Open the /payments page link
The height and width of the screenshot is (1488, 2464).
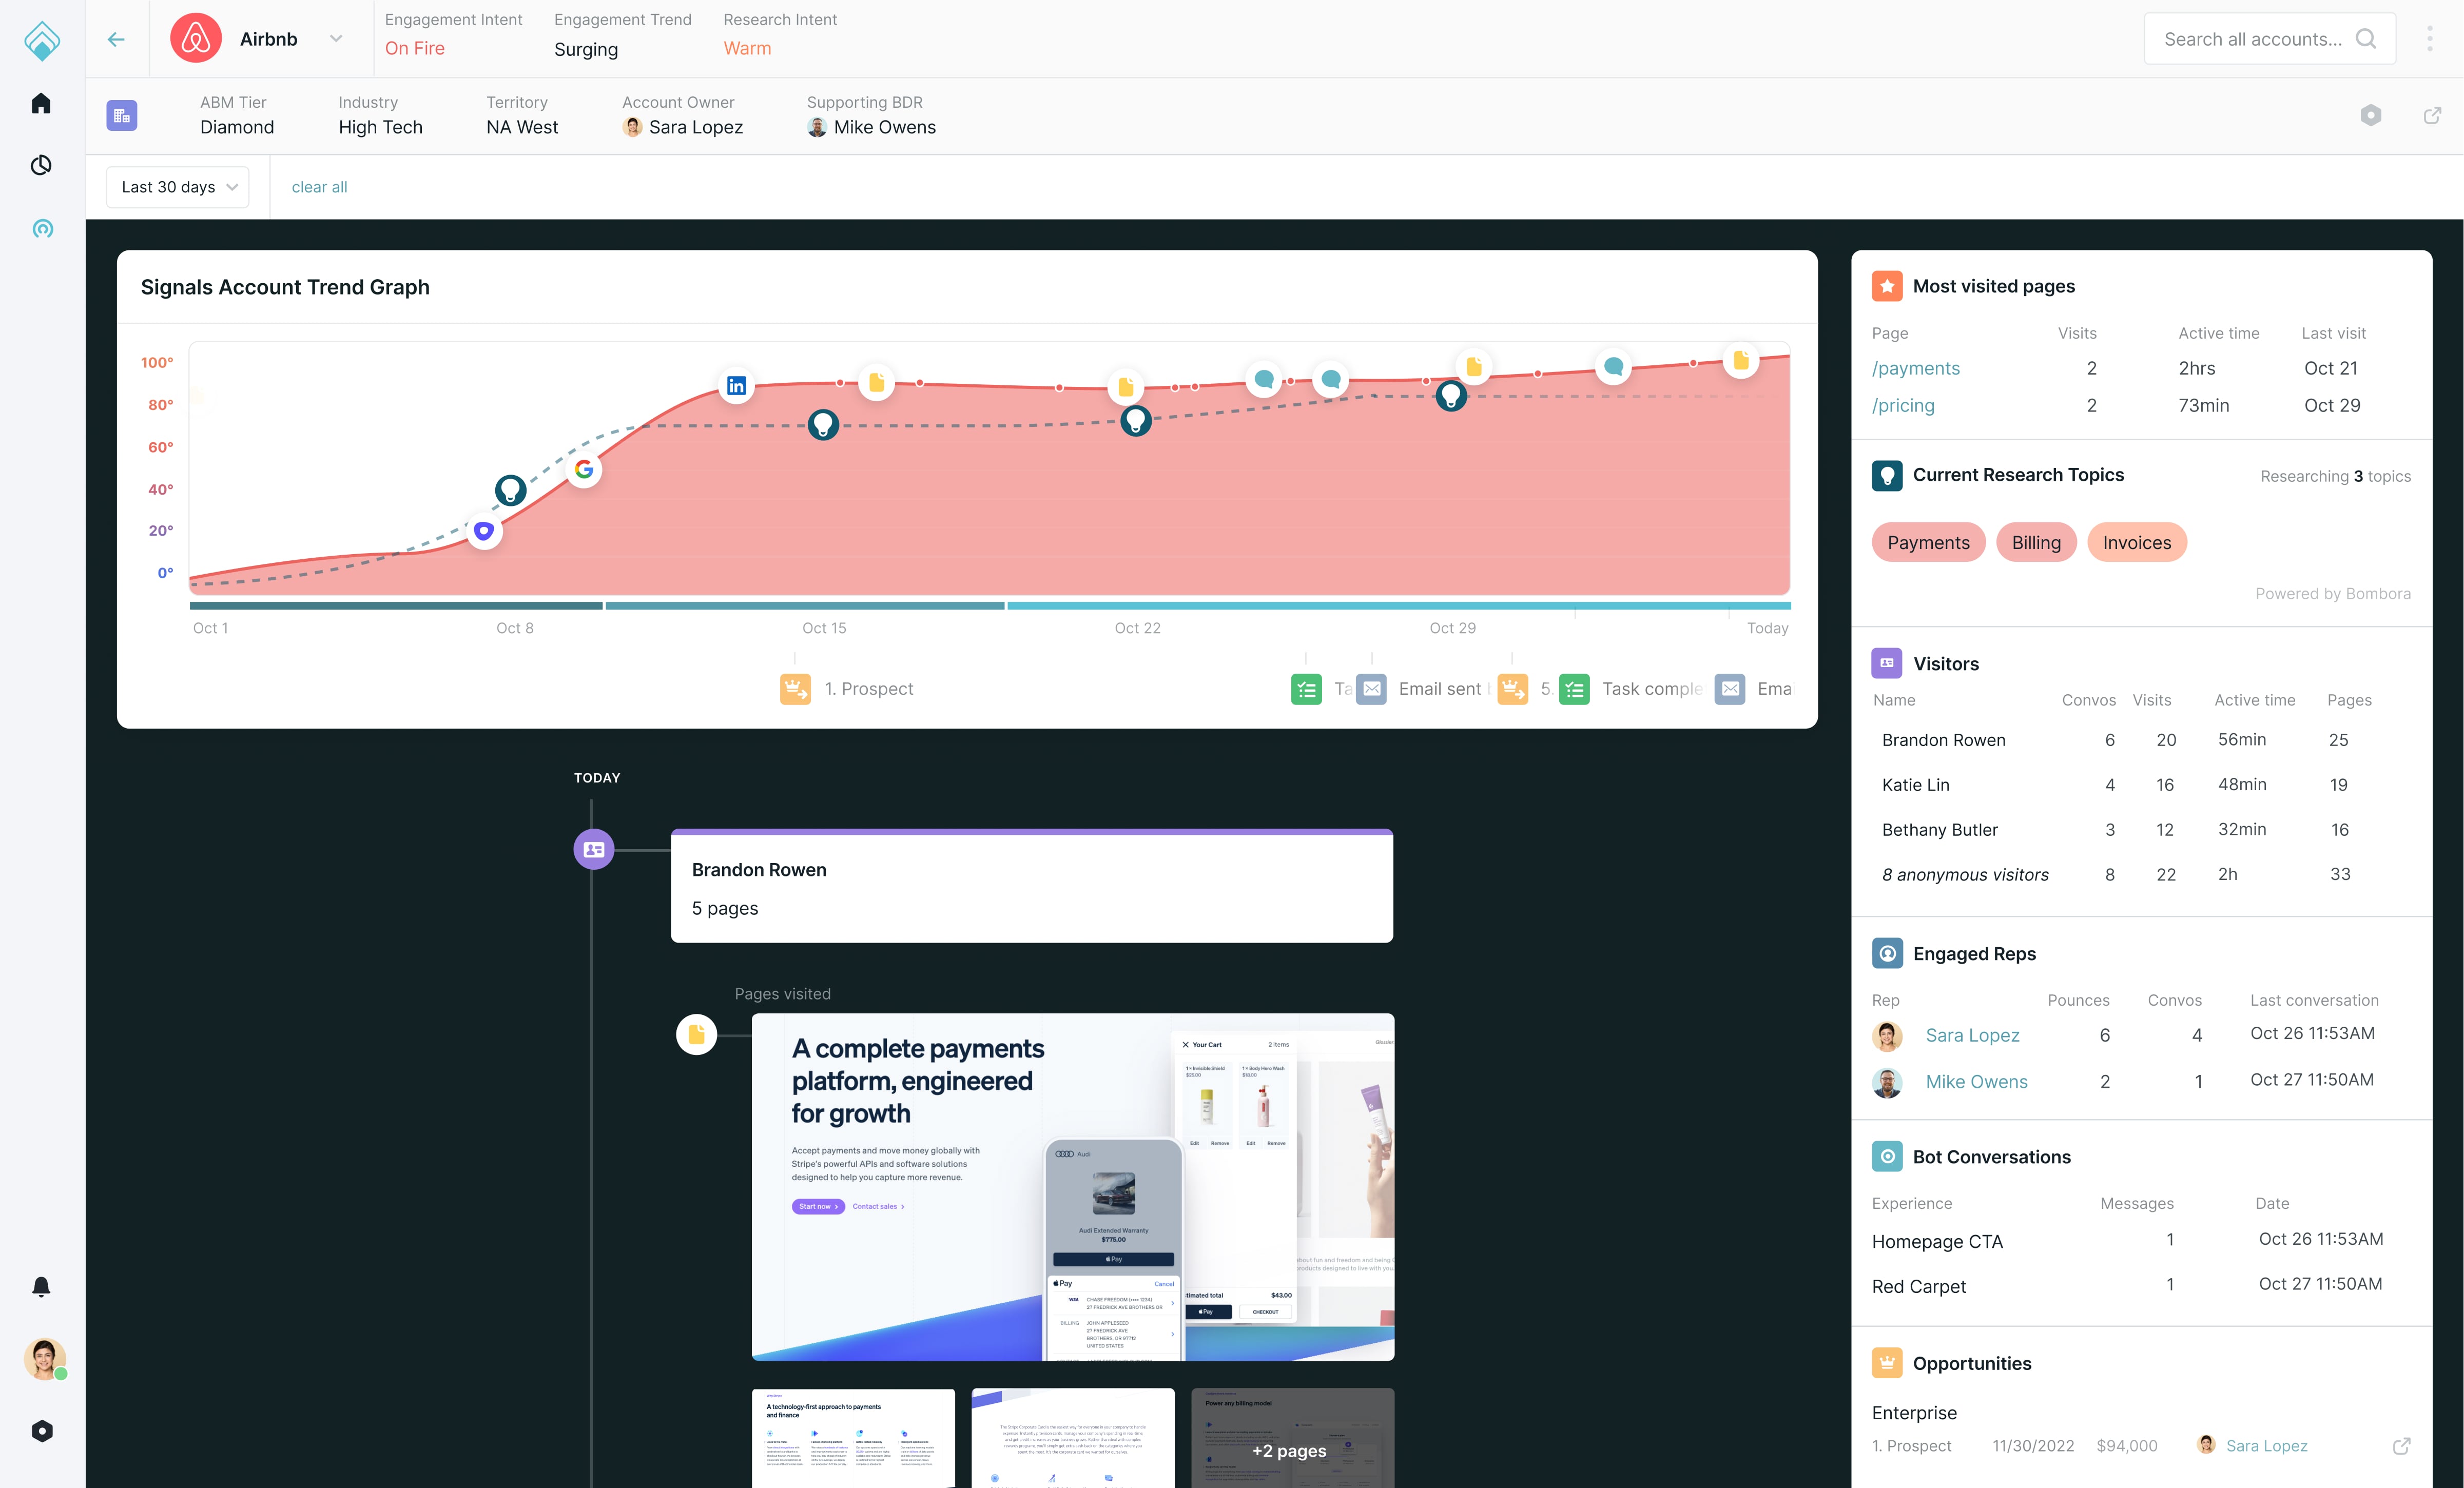click(1915, 368)
